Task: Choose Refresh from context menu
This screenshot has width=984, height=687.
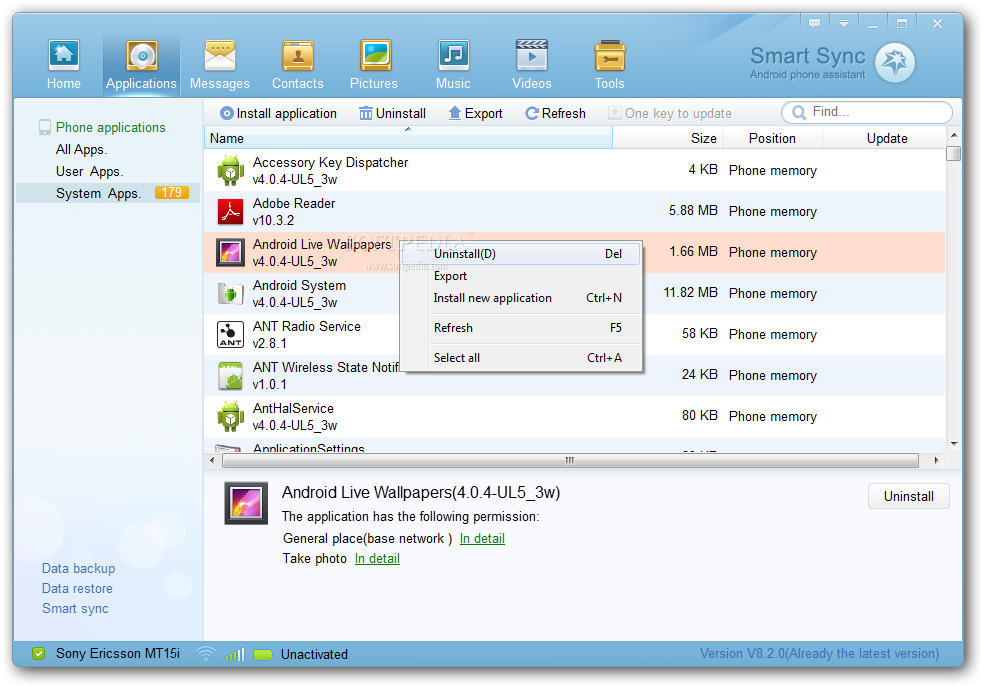Action: click(521, 328)
